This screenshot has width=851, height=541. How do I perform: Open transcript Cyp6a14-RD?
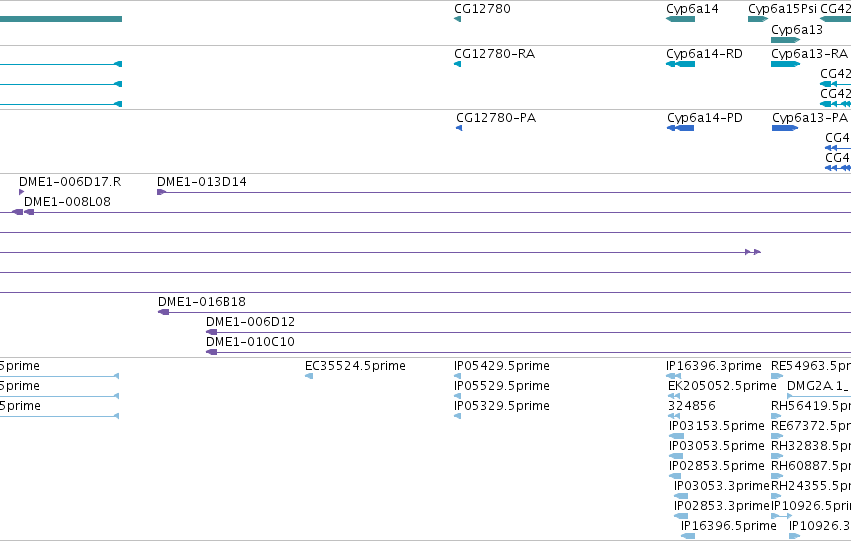(x=704, y=54)
